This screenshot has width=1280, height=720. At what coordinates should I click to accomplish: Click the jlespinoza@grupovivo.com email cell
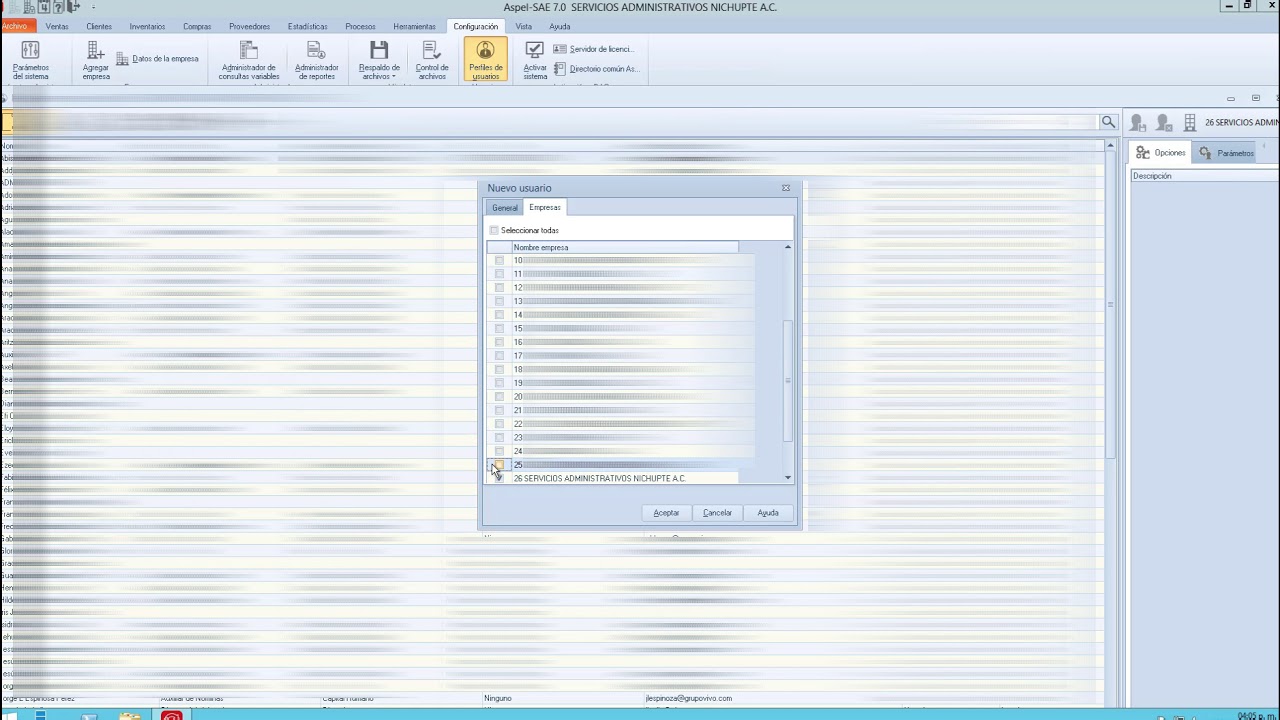[x=689, y=698]
